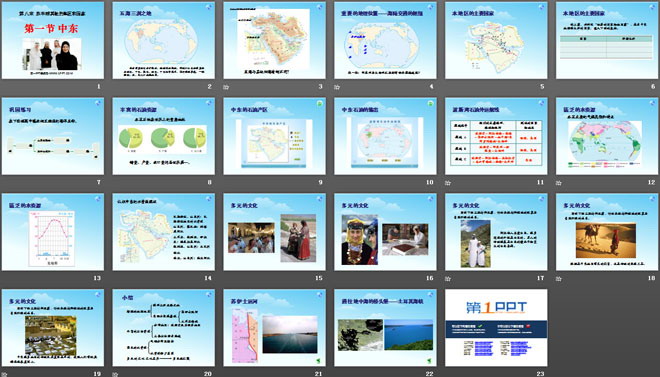Select slide 23 with the 第1PPT logo
Viewport: 660px width, 377px height.
tap(496, 327)
